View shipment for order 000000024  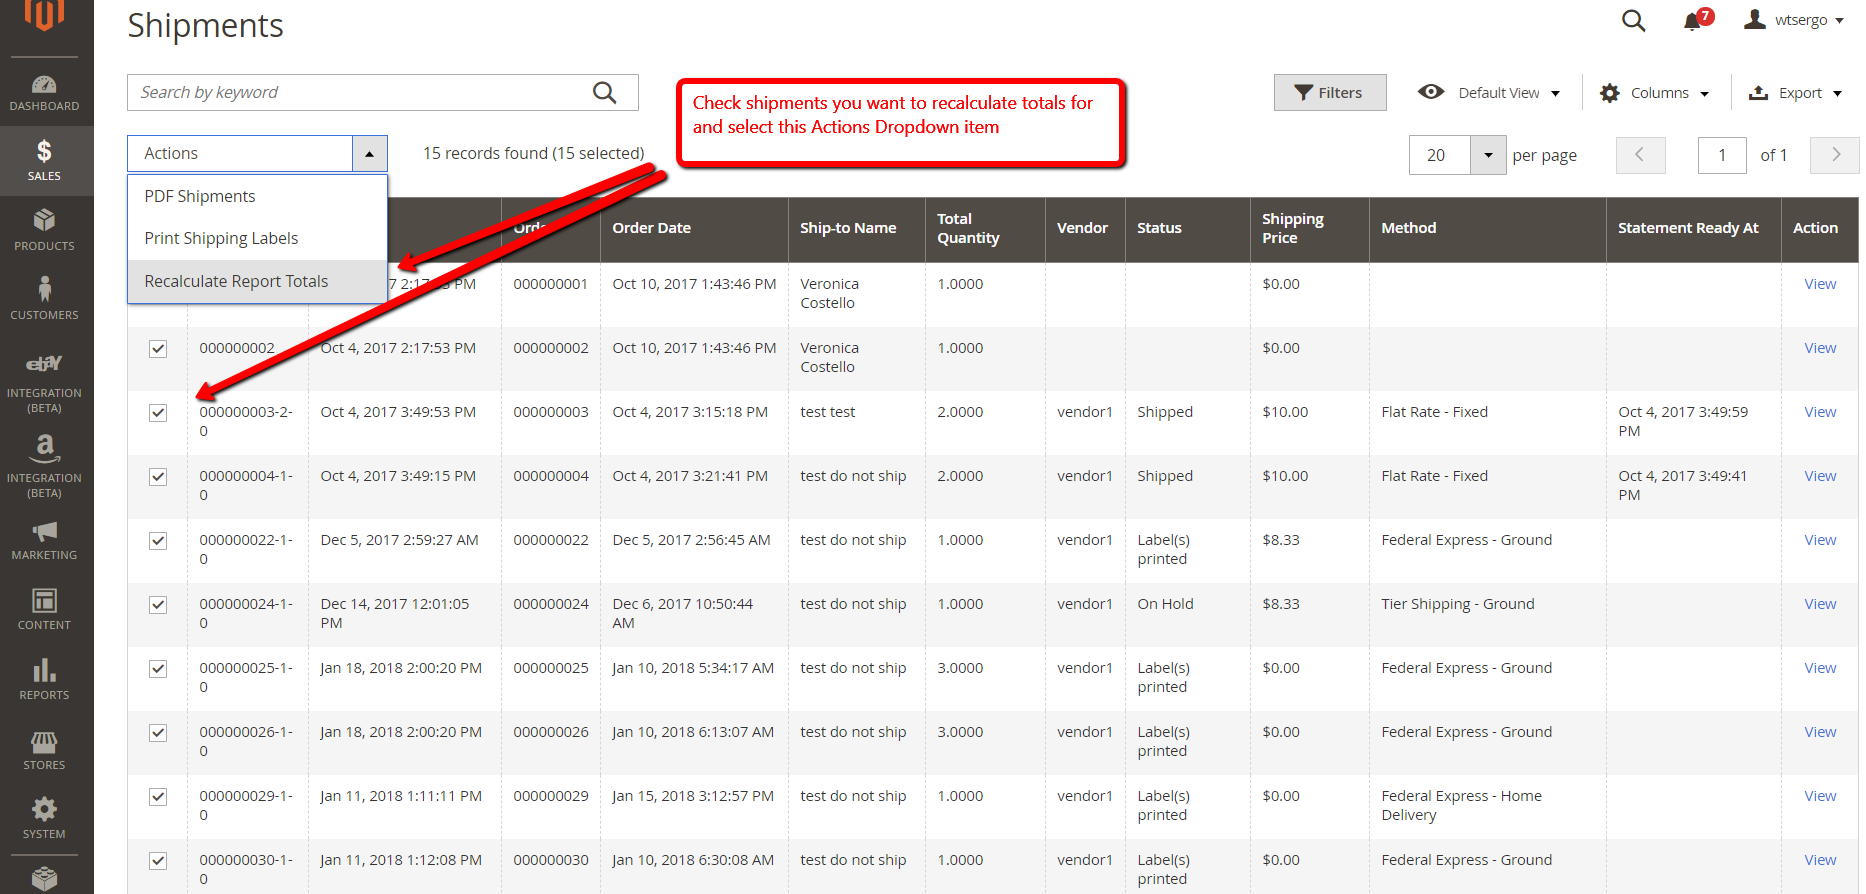pos(1819,604)
